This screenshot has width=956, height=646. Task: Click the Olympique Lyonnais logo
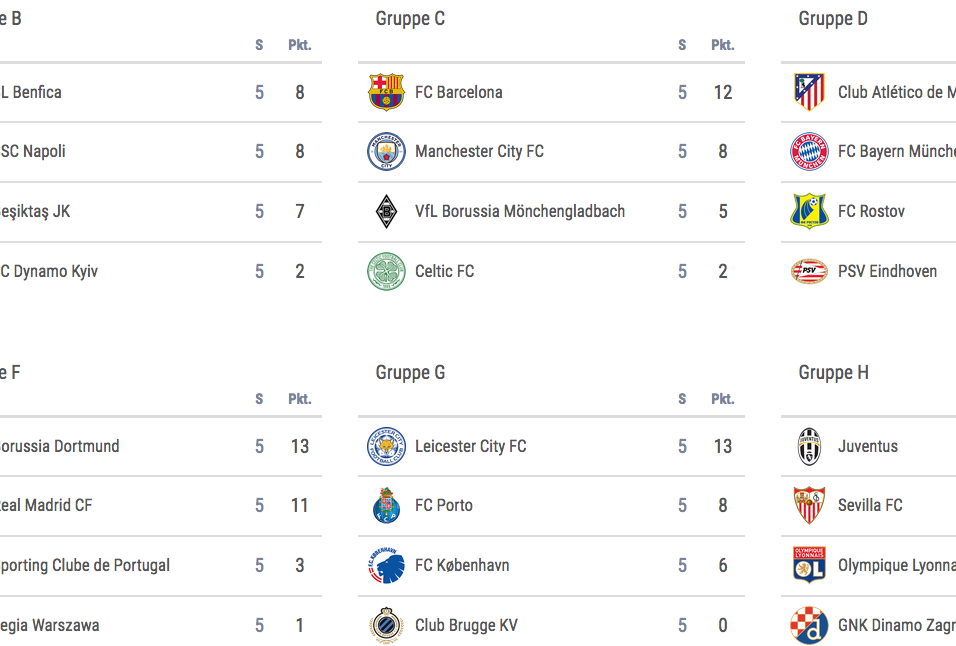[809, 566]
